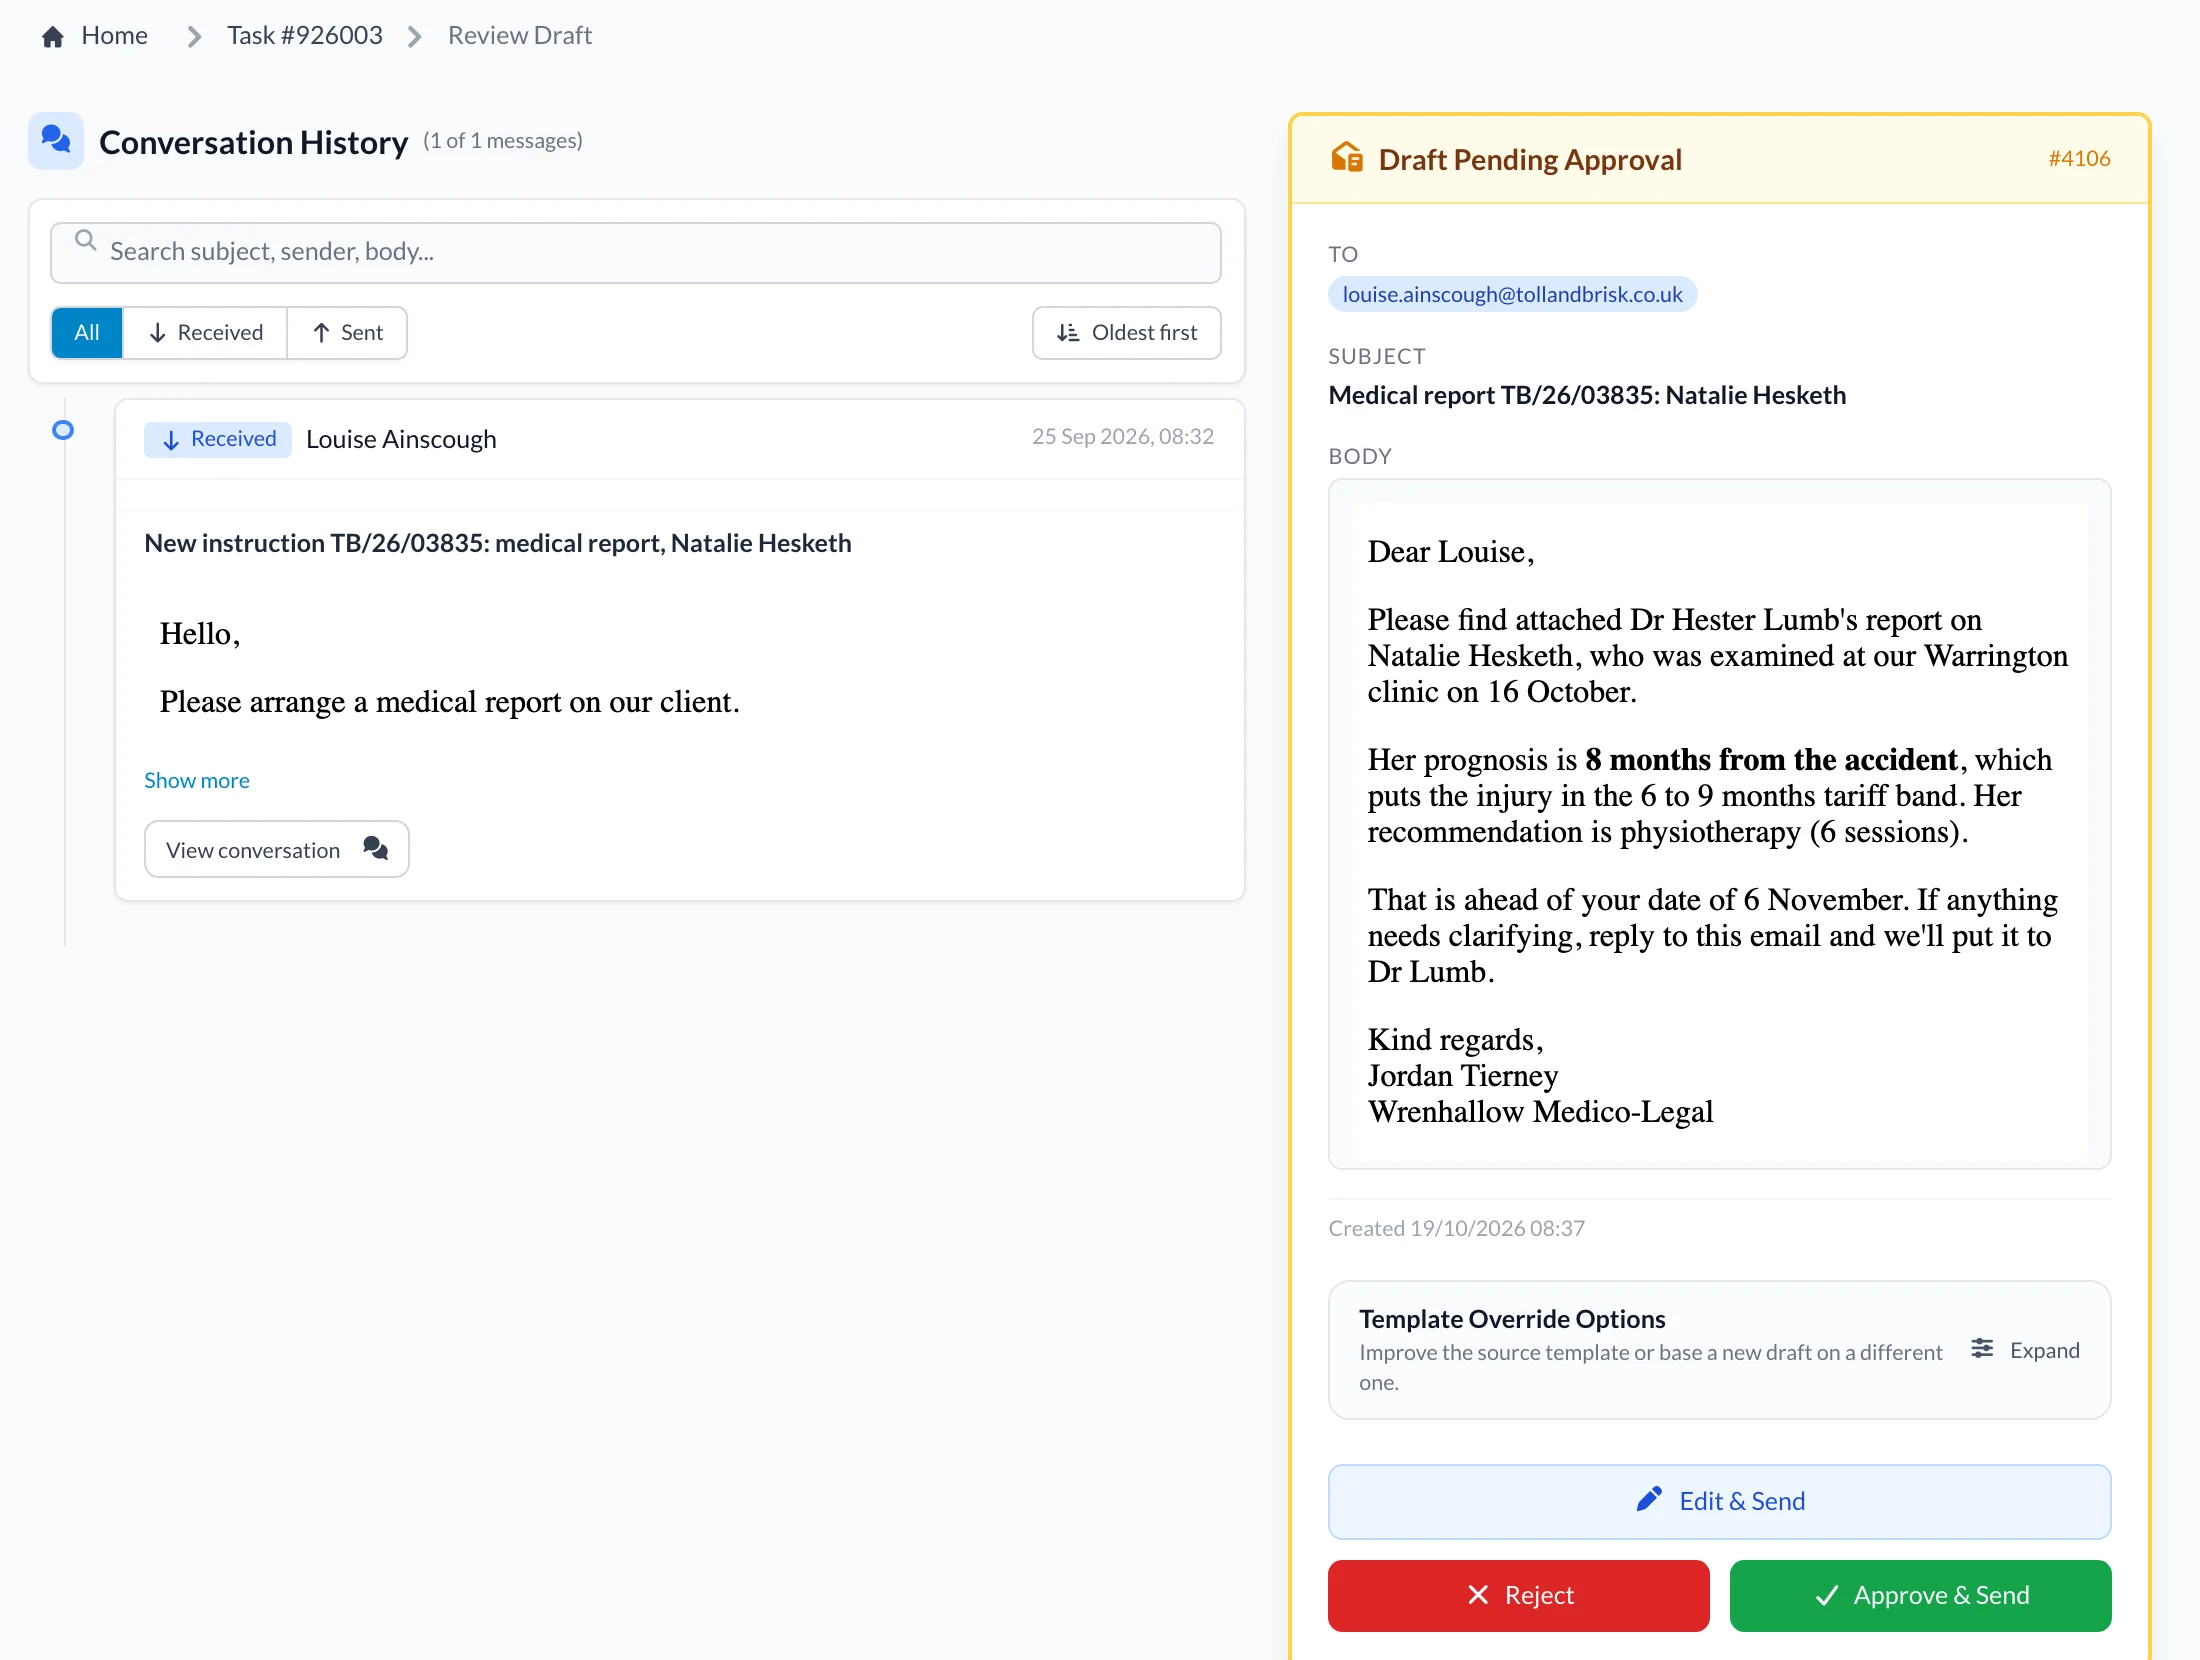
Task: Click Review Draft breadcrumb text
Action: (x=519, y=36)
